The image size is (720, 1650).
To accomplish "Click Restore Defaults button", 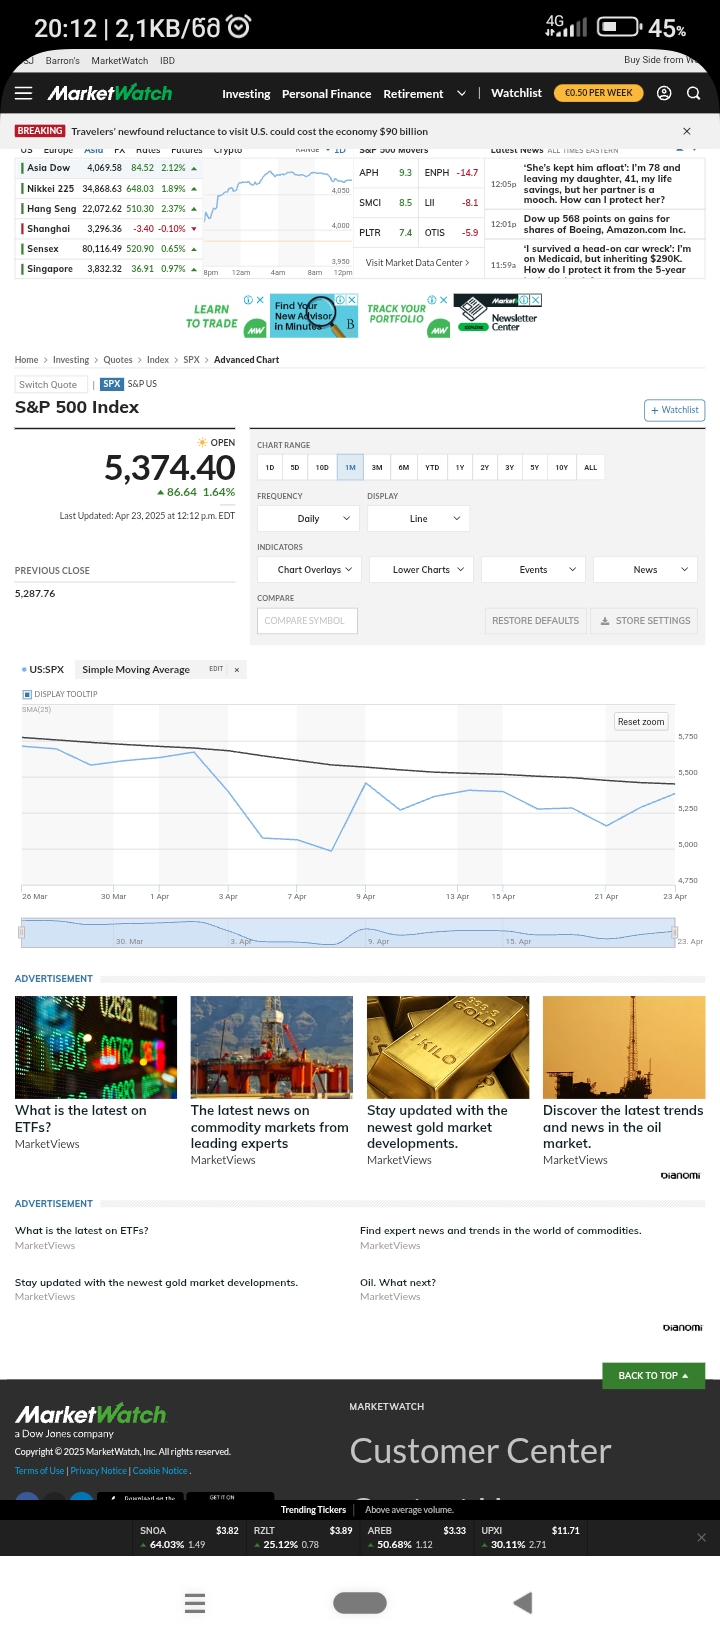I will (535, 621).
